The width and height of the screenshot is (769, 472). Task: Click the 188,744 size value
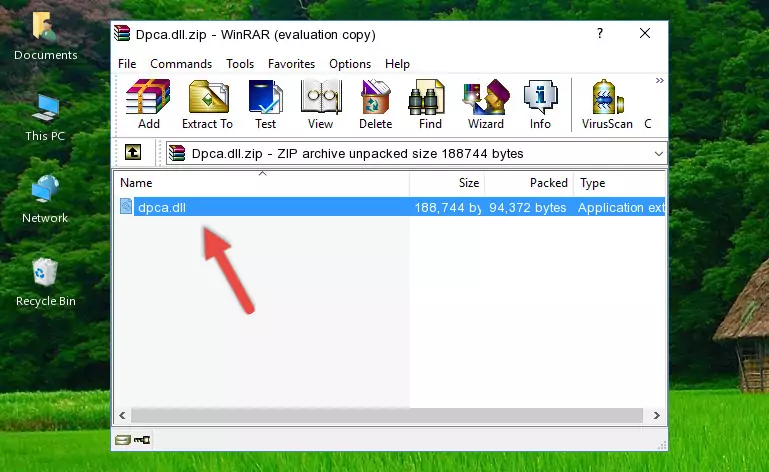pos(447,208)
